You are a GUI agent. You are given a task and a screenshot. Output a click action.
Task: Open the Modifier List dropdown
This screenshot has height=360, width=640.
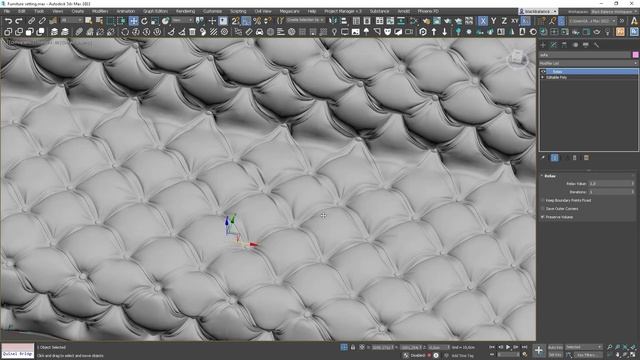pyautogui.click(x=588, y=63)
